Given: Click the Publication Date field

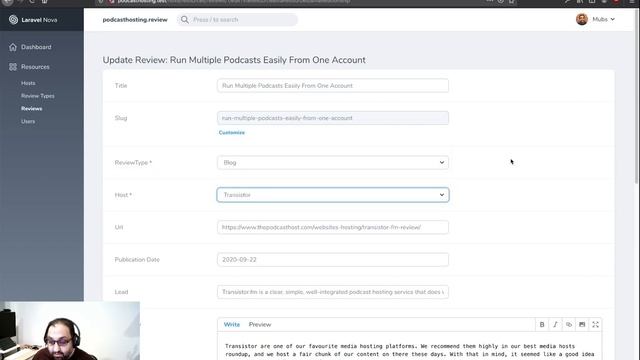Looking at the screenshot, I should (x=333, y=260).
